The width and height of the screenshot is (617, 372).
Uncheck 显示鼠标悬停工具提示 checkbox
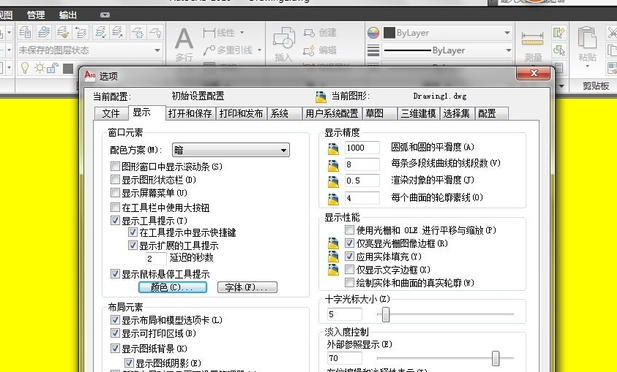coord(115,274)
